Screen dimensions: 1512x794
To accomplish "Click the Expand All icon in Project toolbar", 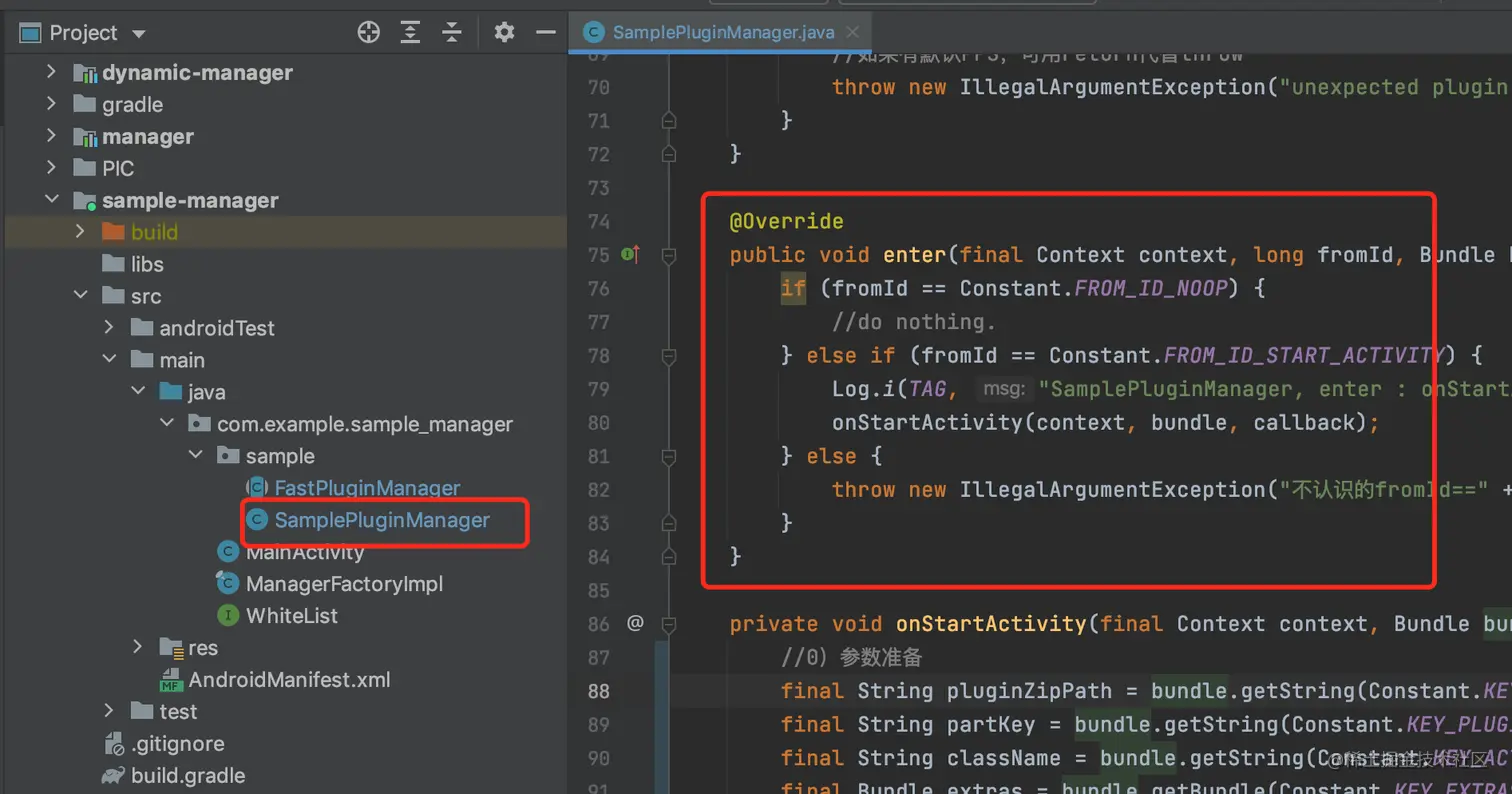I will (x=410, y=33).
